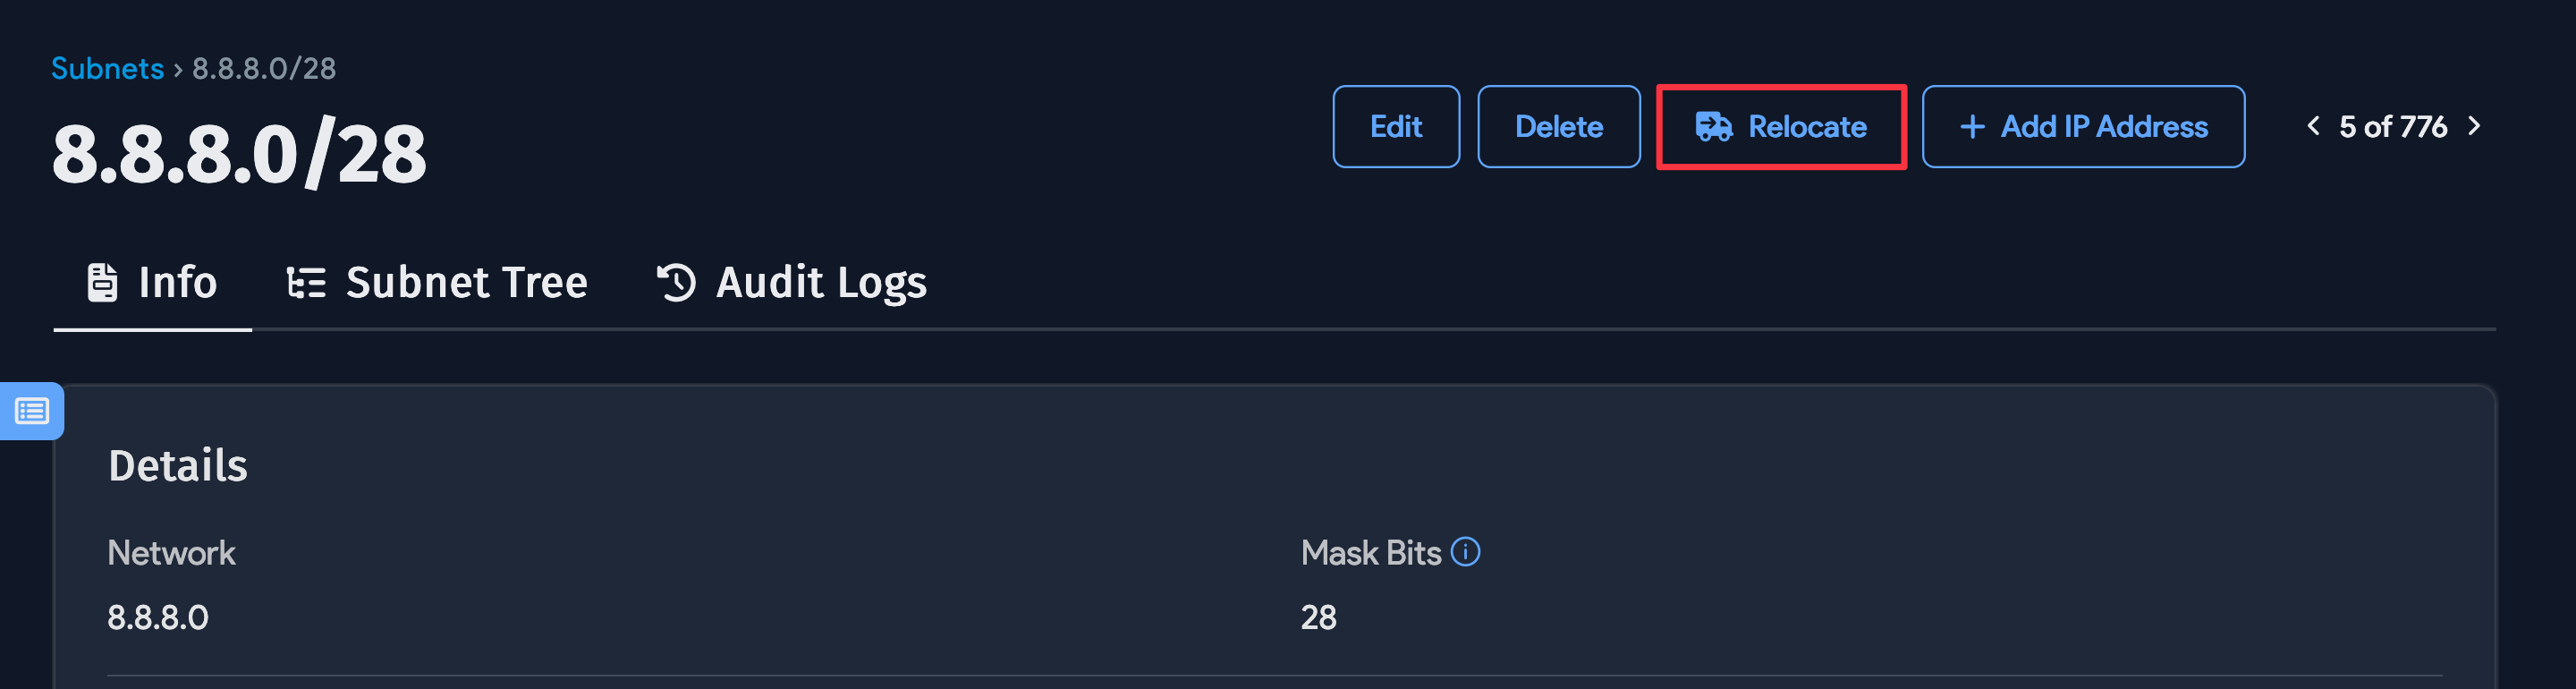The width and height of the screenshot is (2576, 689).
Task: Click the Subnets breadcrumb link
Action: pos(107,68)
